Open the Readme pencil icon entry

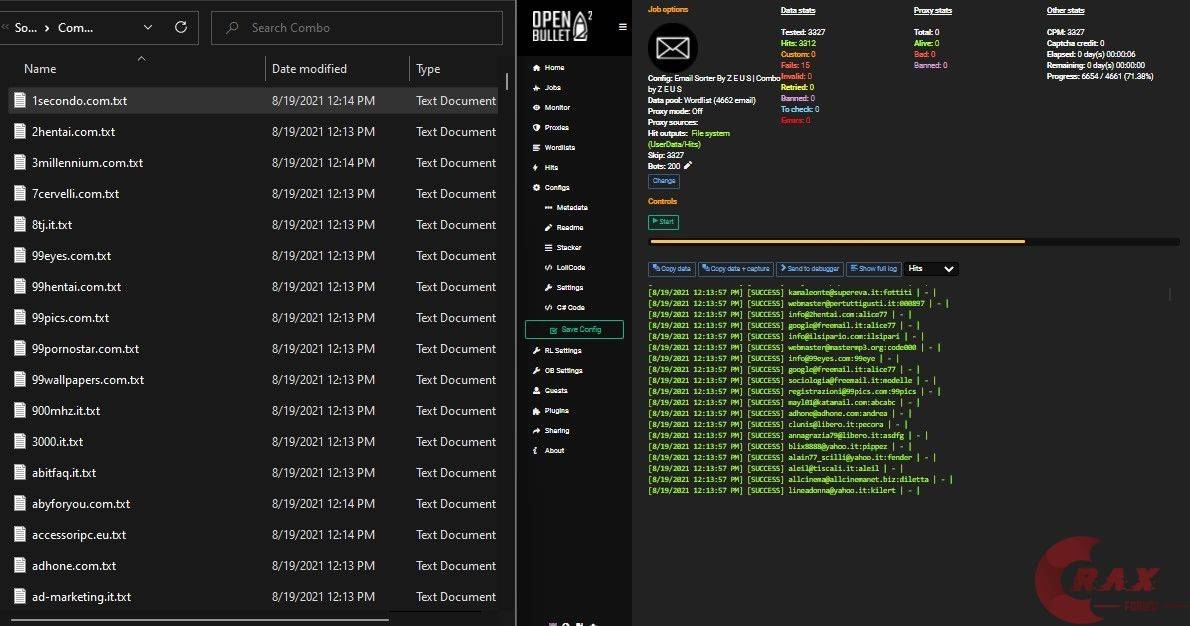tap(549, 228)
